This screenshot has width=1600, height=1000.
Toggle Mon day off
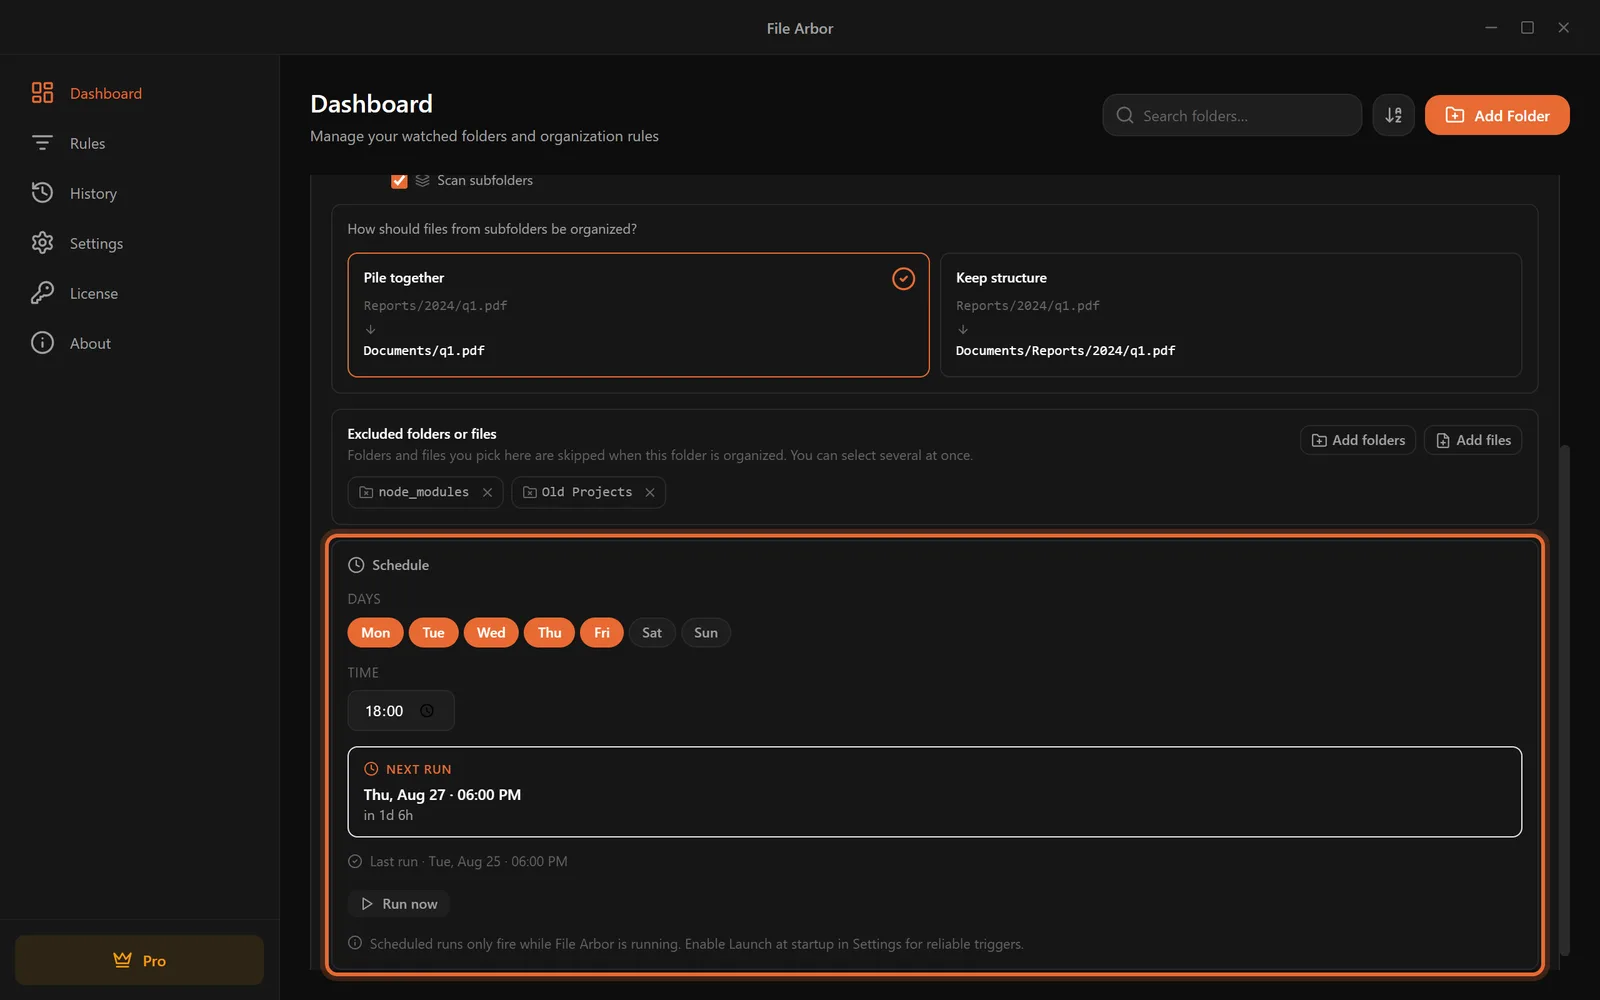point(375,632)
